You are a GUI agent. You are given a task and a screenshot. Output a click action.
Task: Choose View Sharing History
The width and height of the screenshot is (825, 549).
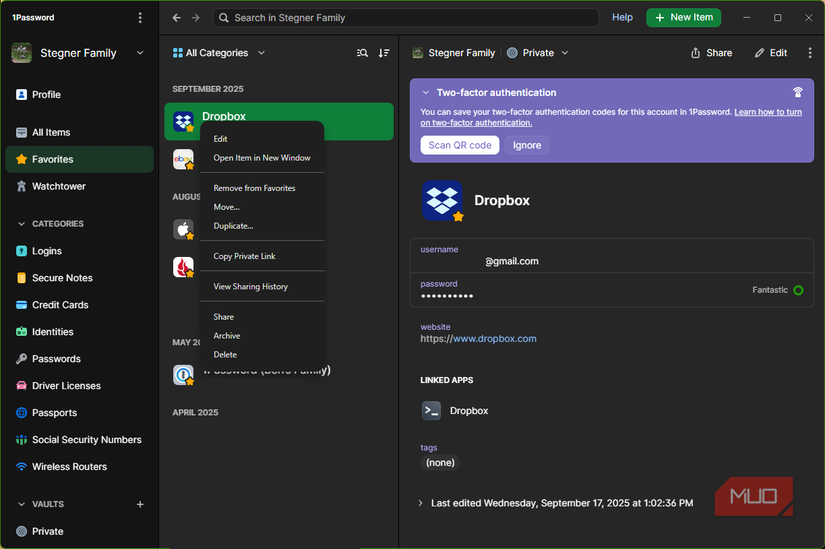point(261,286)
